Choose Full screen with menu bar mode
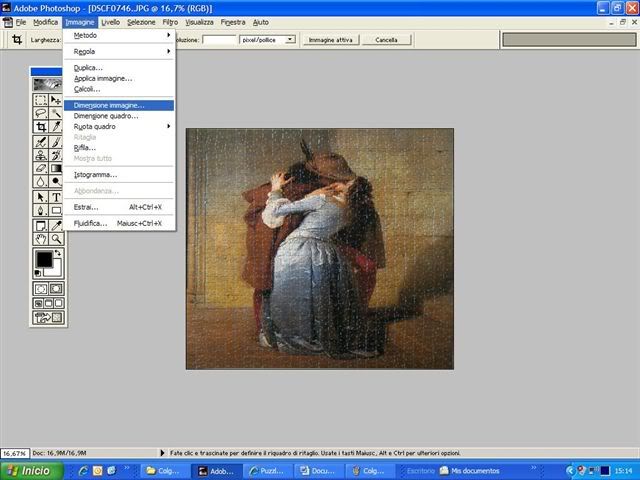Viewport: 640px width, 480px height. coord(48,303)
